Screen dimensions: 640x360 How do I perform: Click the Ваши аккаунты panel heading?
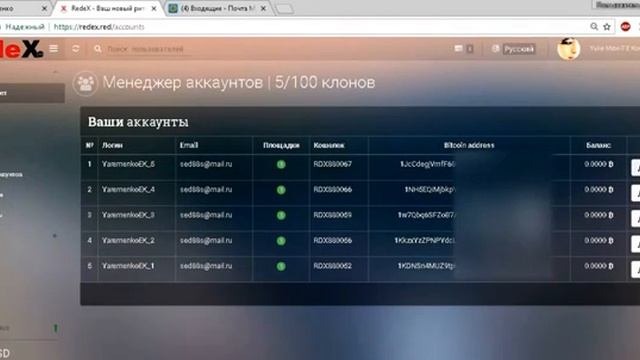click(x=138, y=122)
